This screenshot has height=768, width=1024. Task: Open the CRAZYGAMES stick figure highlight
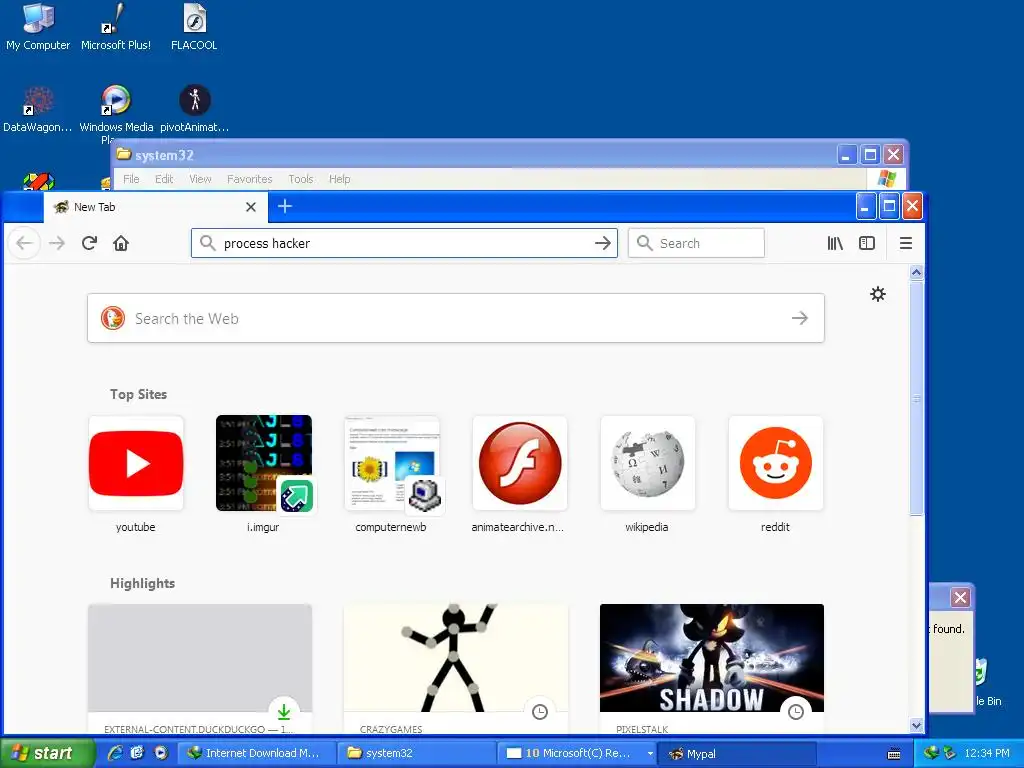click(456, 668)
